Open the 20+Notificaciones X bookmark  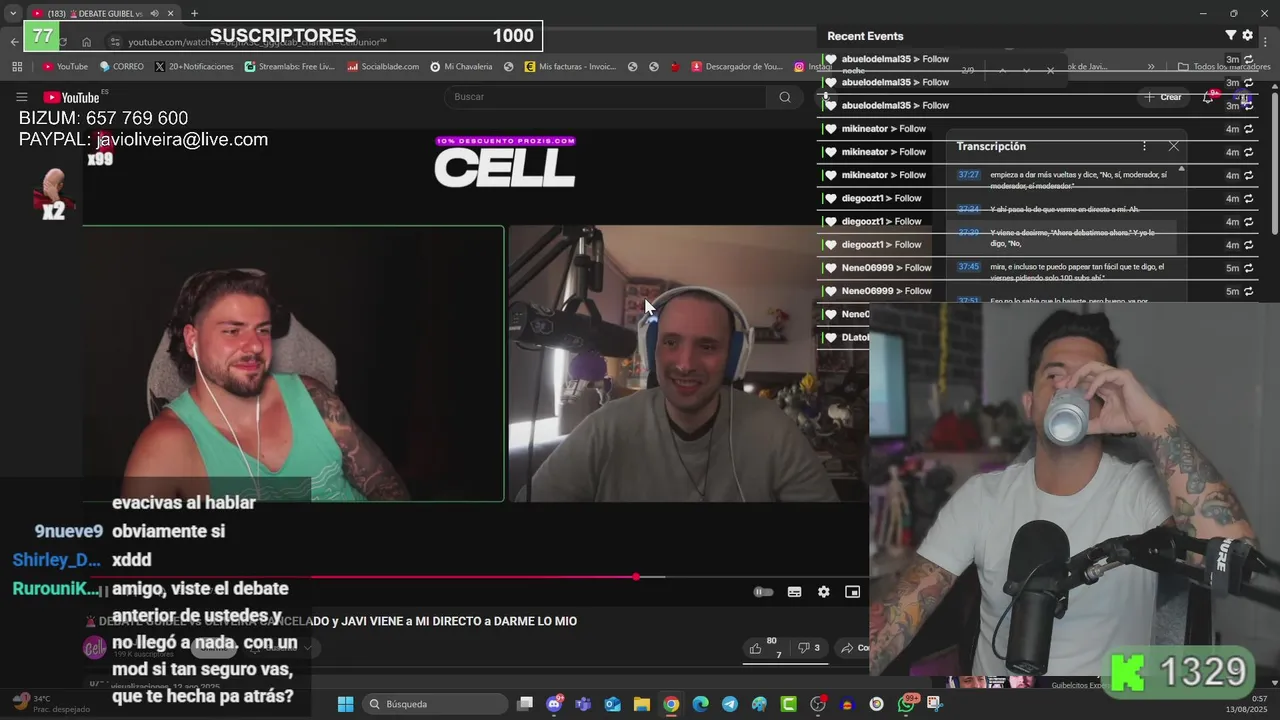[194, 67]
